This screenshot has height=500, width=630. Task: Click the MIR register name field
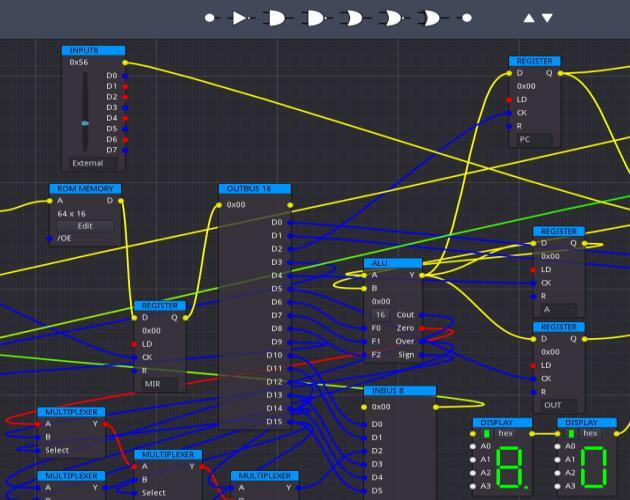(155, 384)
